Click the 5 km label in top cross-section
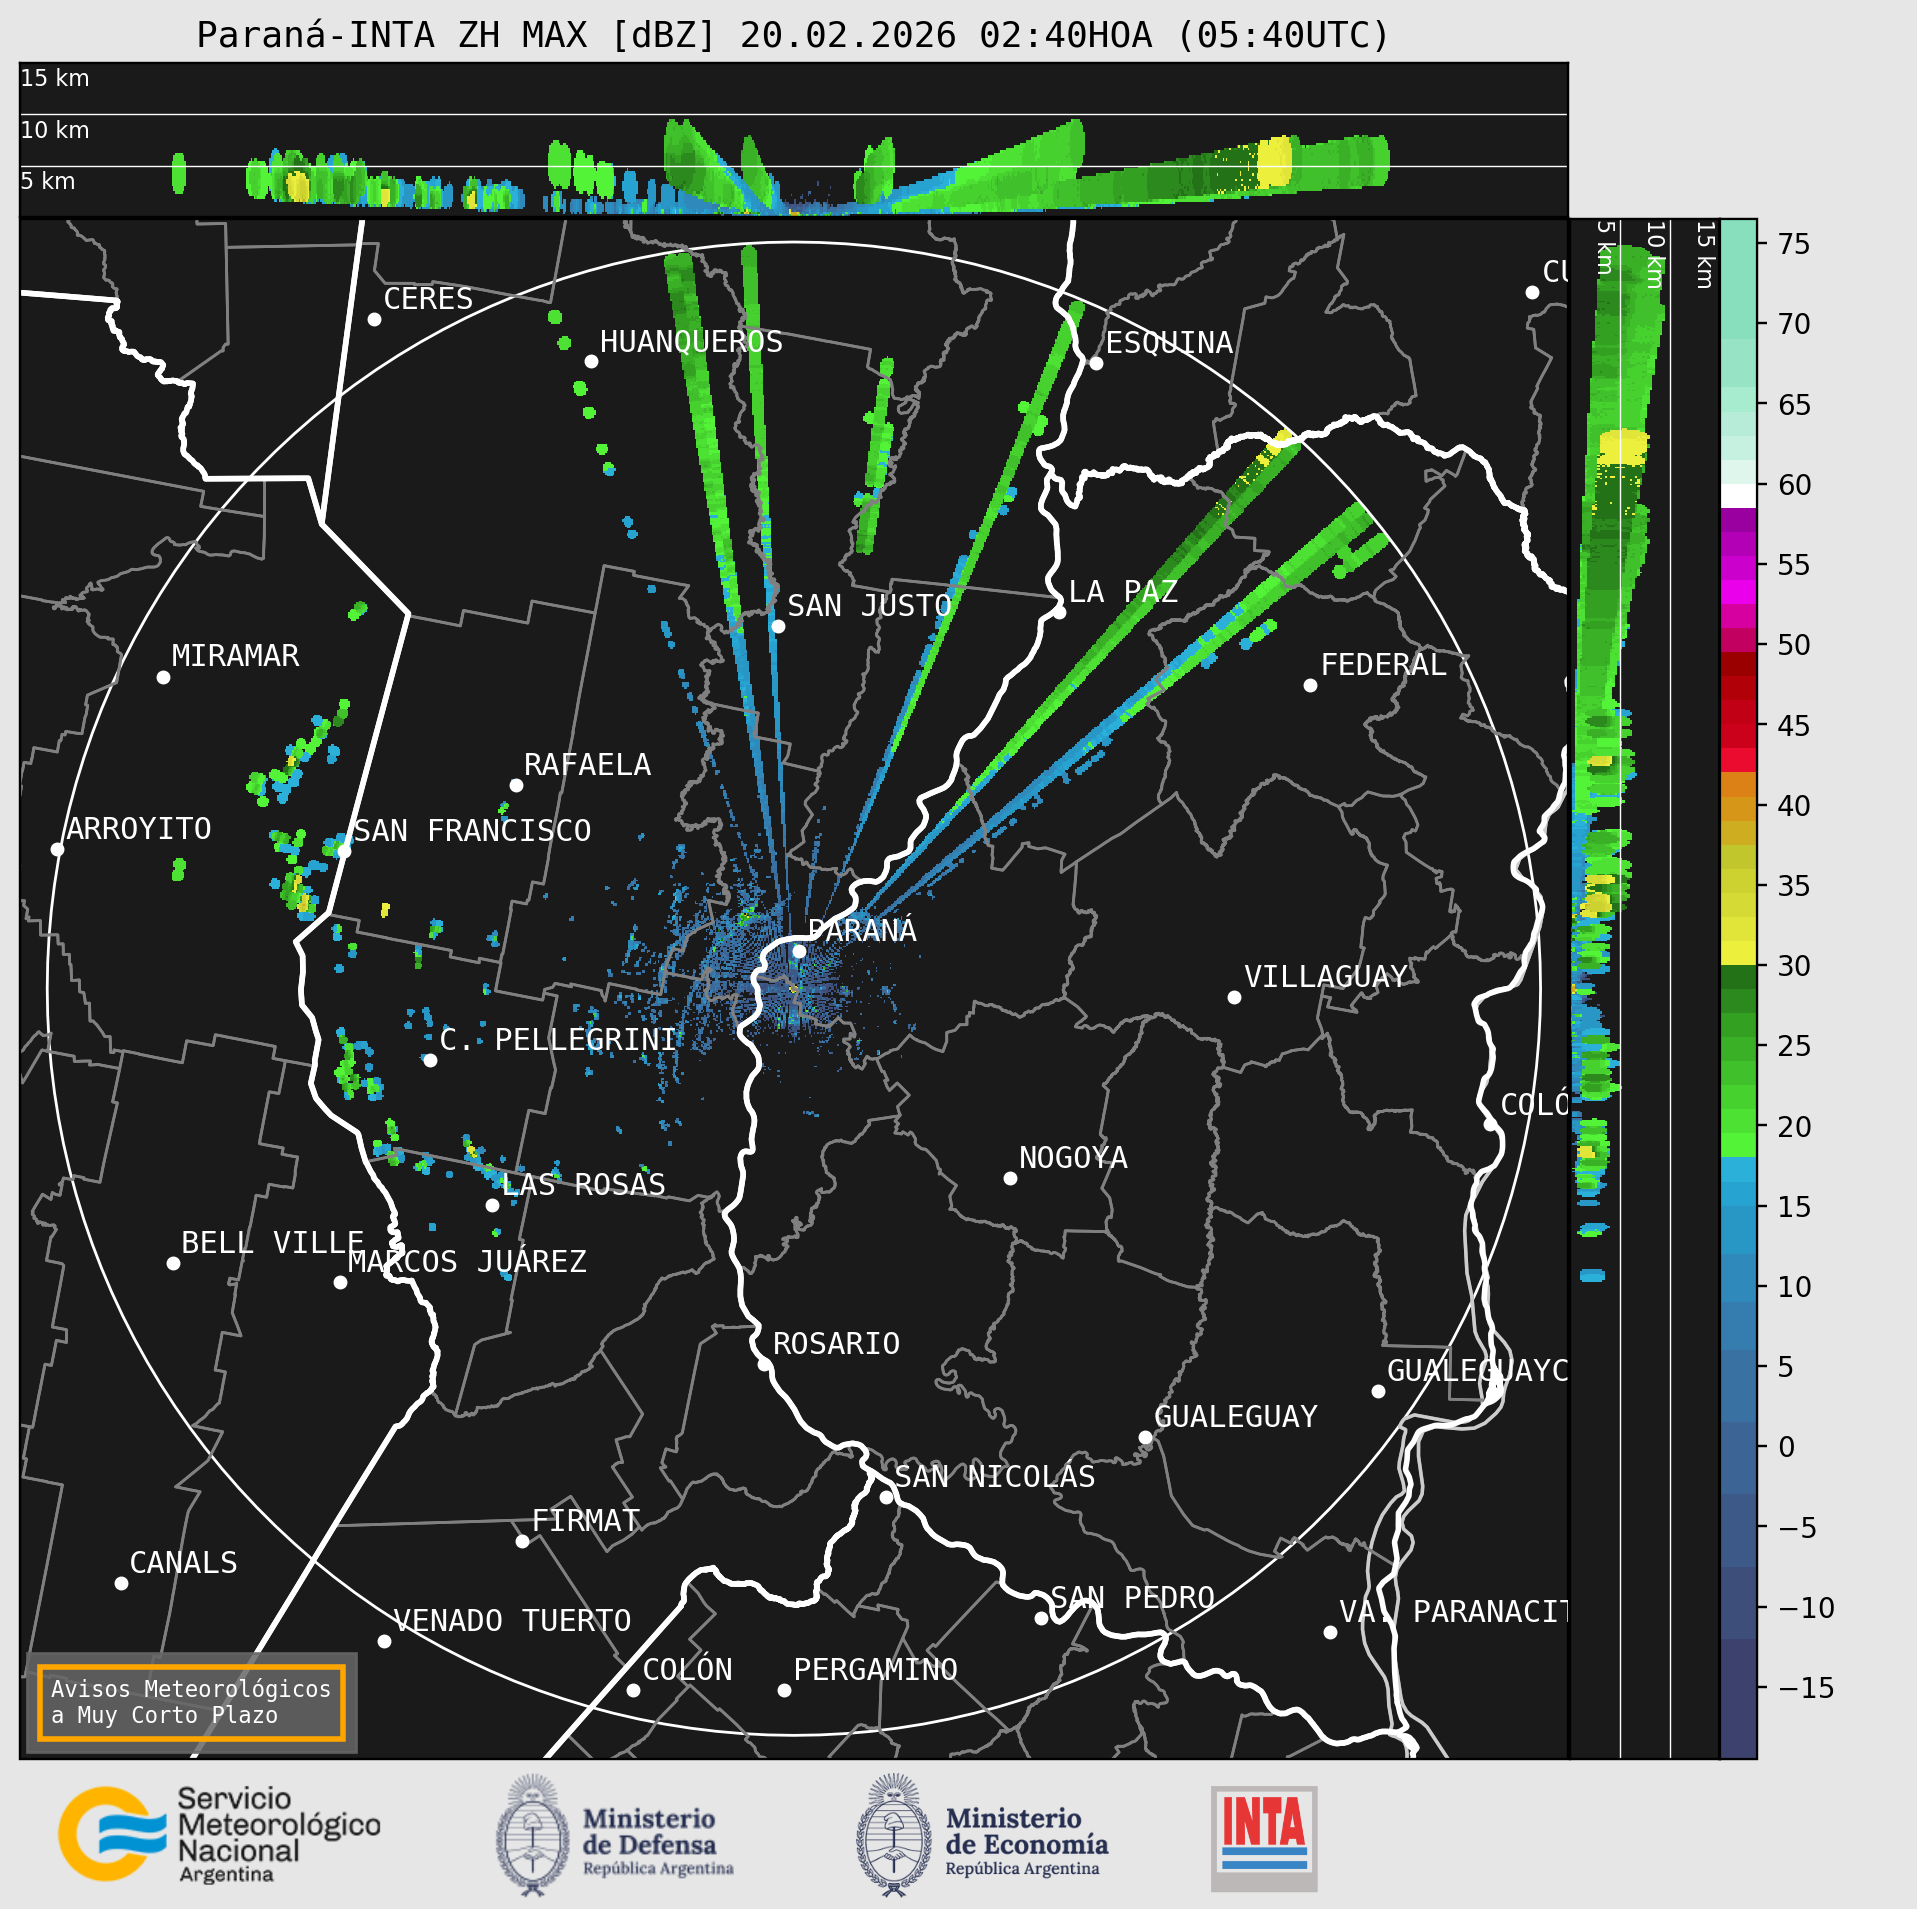1917x1909 pixels. [48, 181]
